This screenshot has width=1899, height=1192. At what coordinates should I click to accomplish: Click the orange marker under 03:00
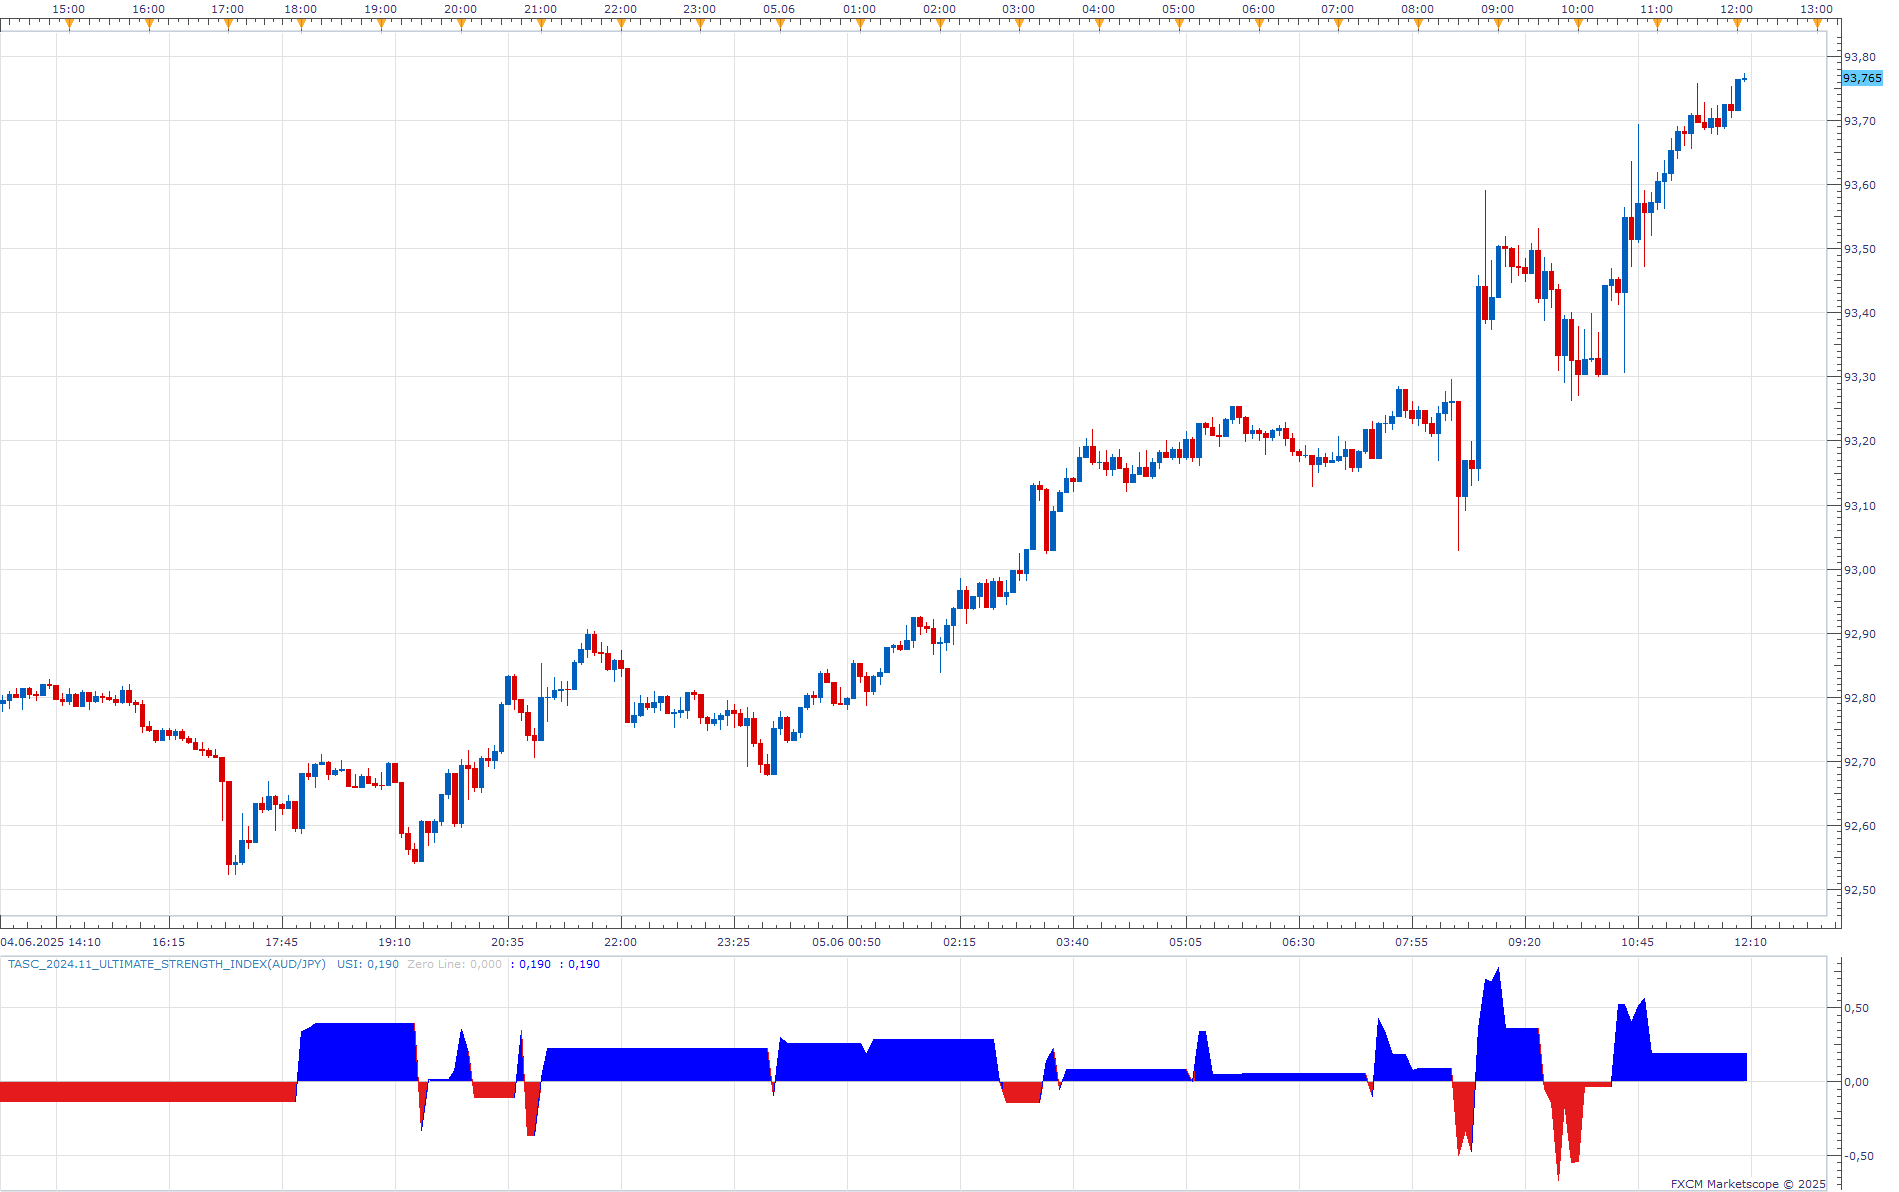coord(1019,25)
